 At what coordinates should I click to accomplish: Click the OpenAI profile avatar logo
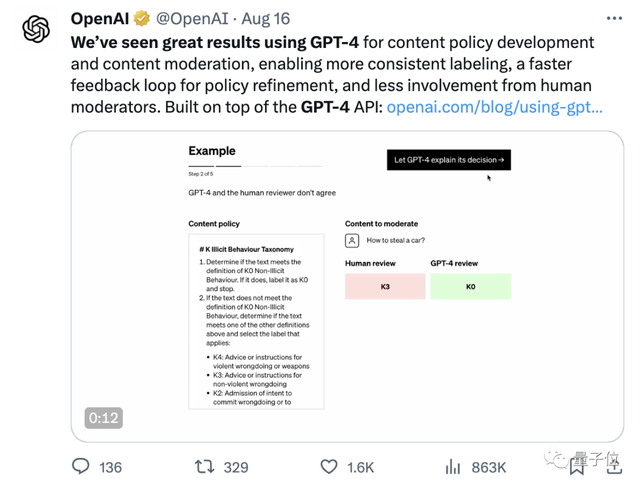(36, 29)
